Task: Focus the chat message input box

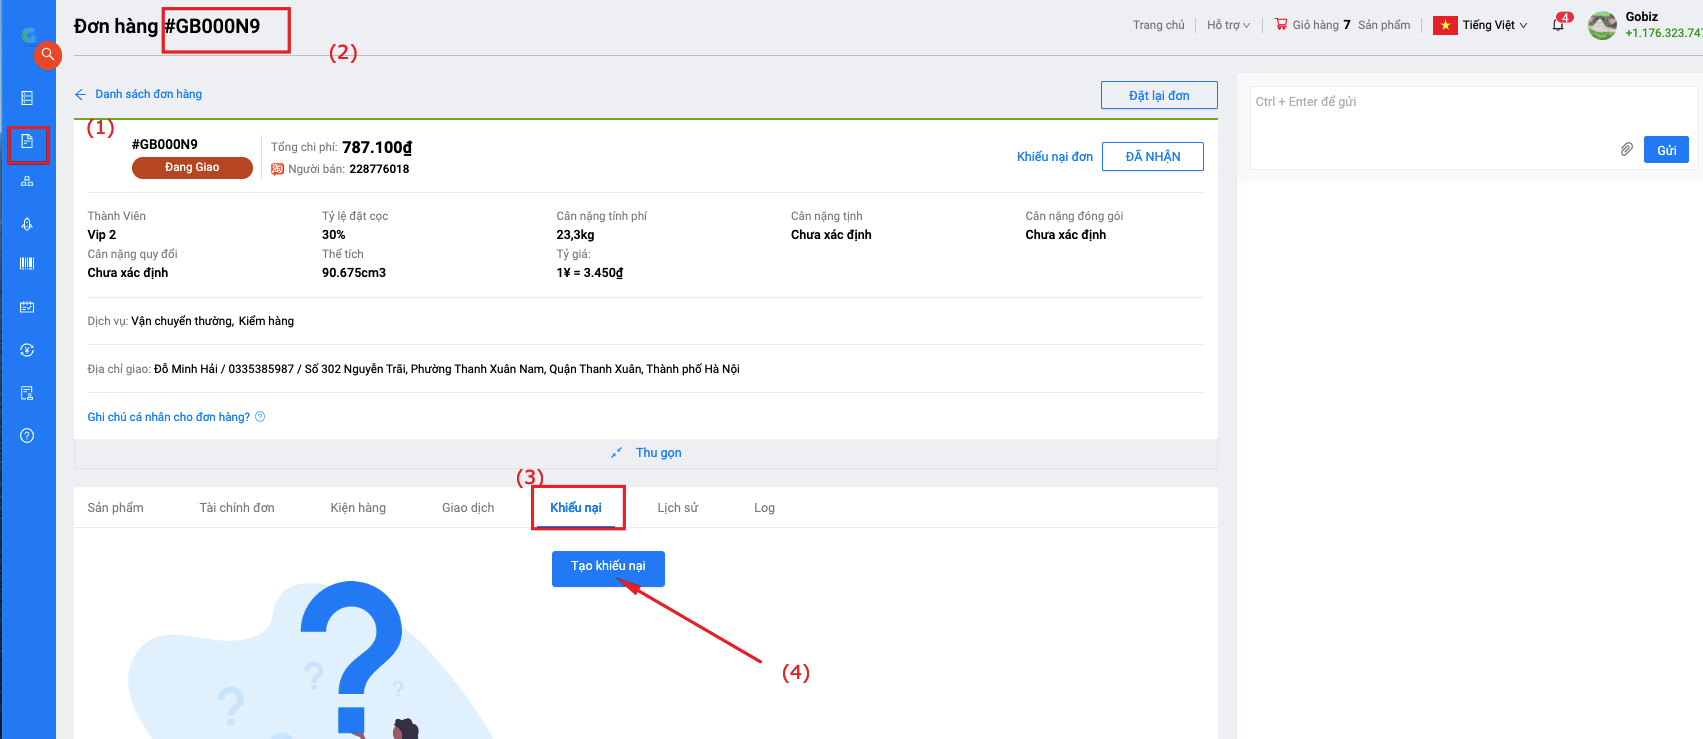Action: tap(1430, 115)
